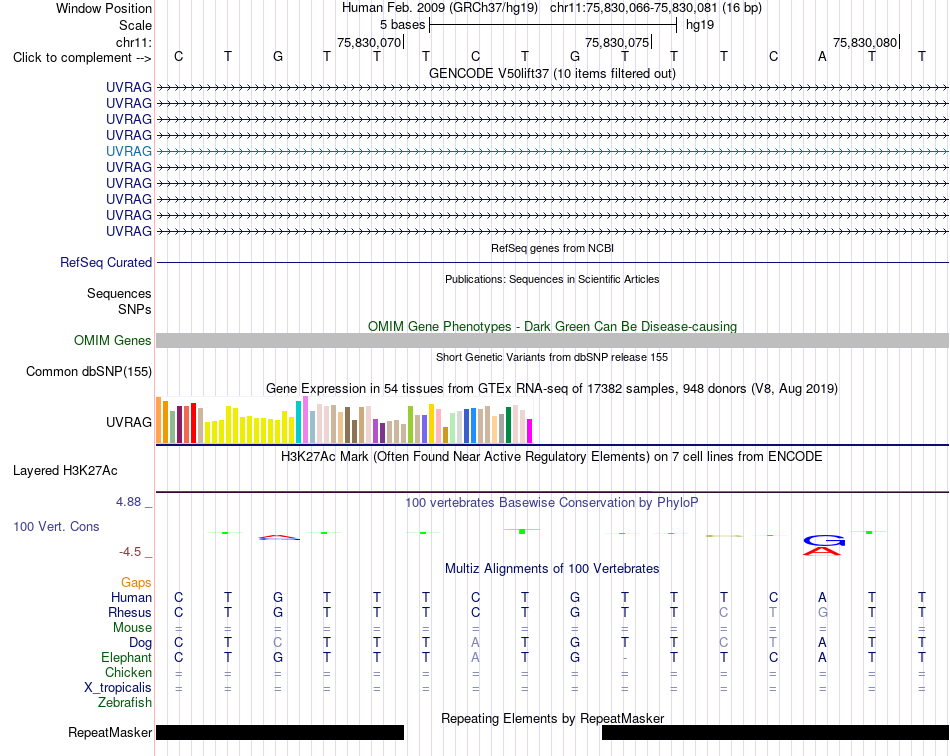
Task: Select the 'Elephant' alignment row label
Action: (x=126, y=657)
